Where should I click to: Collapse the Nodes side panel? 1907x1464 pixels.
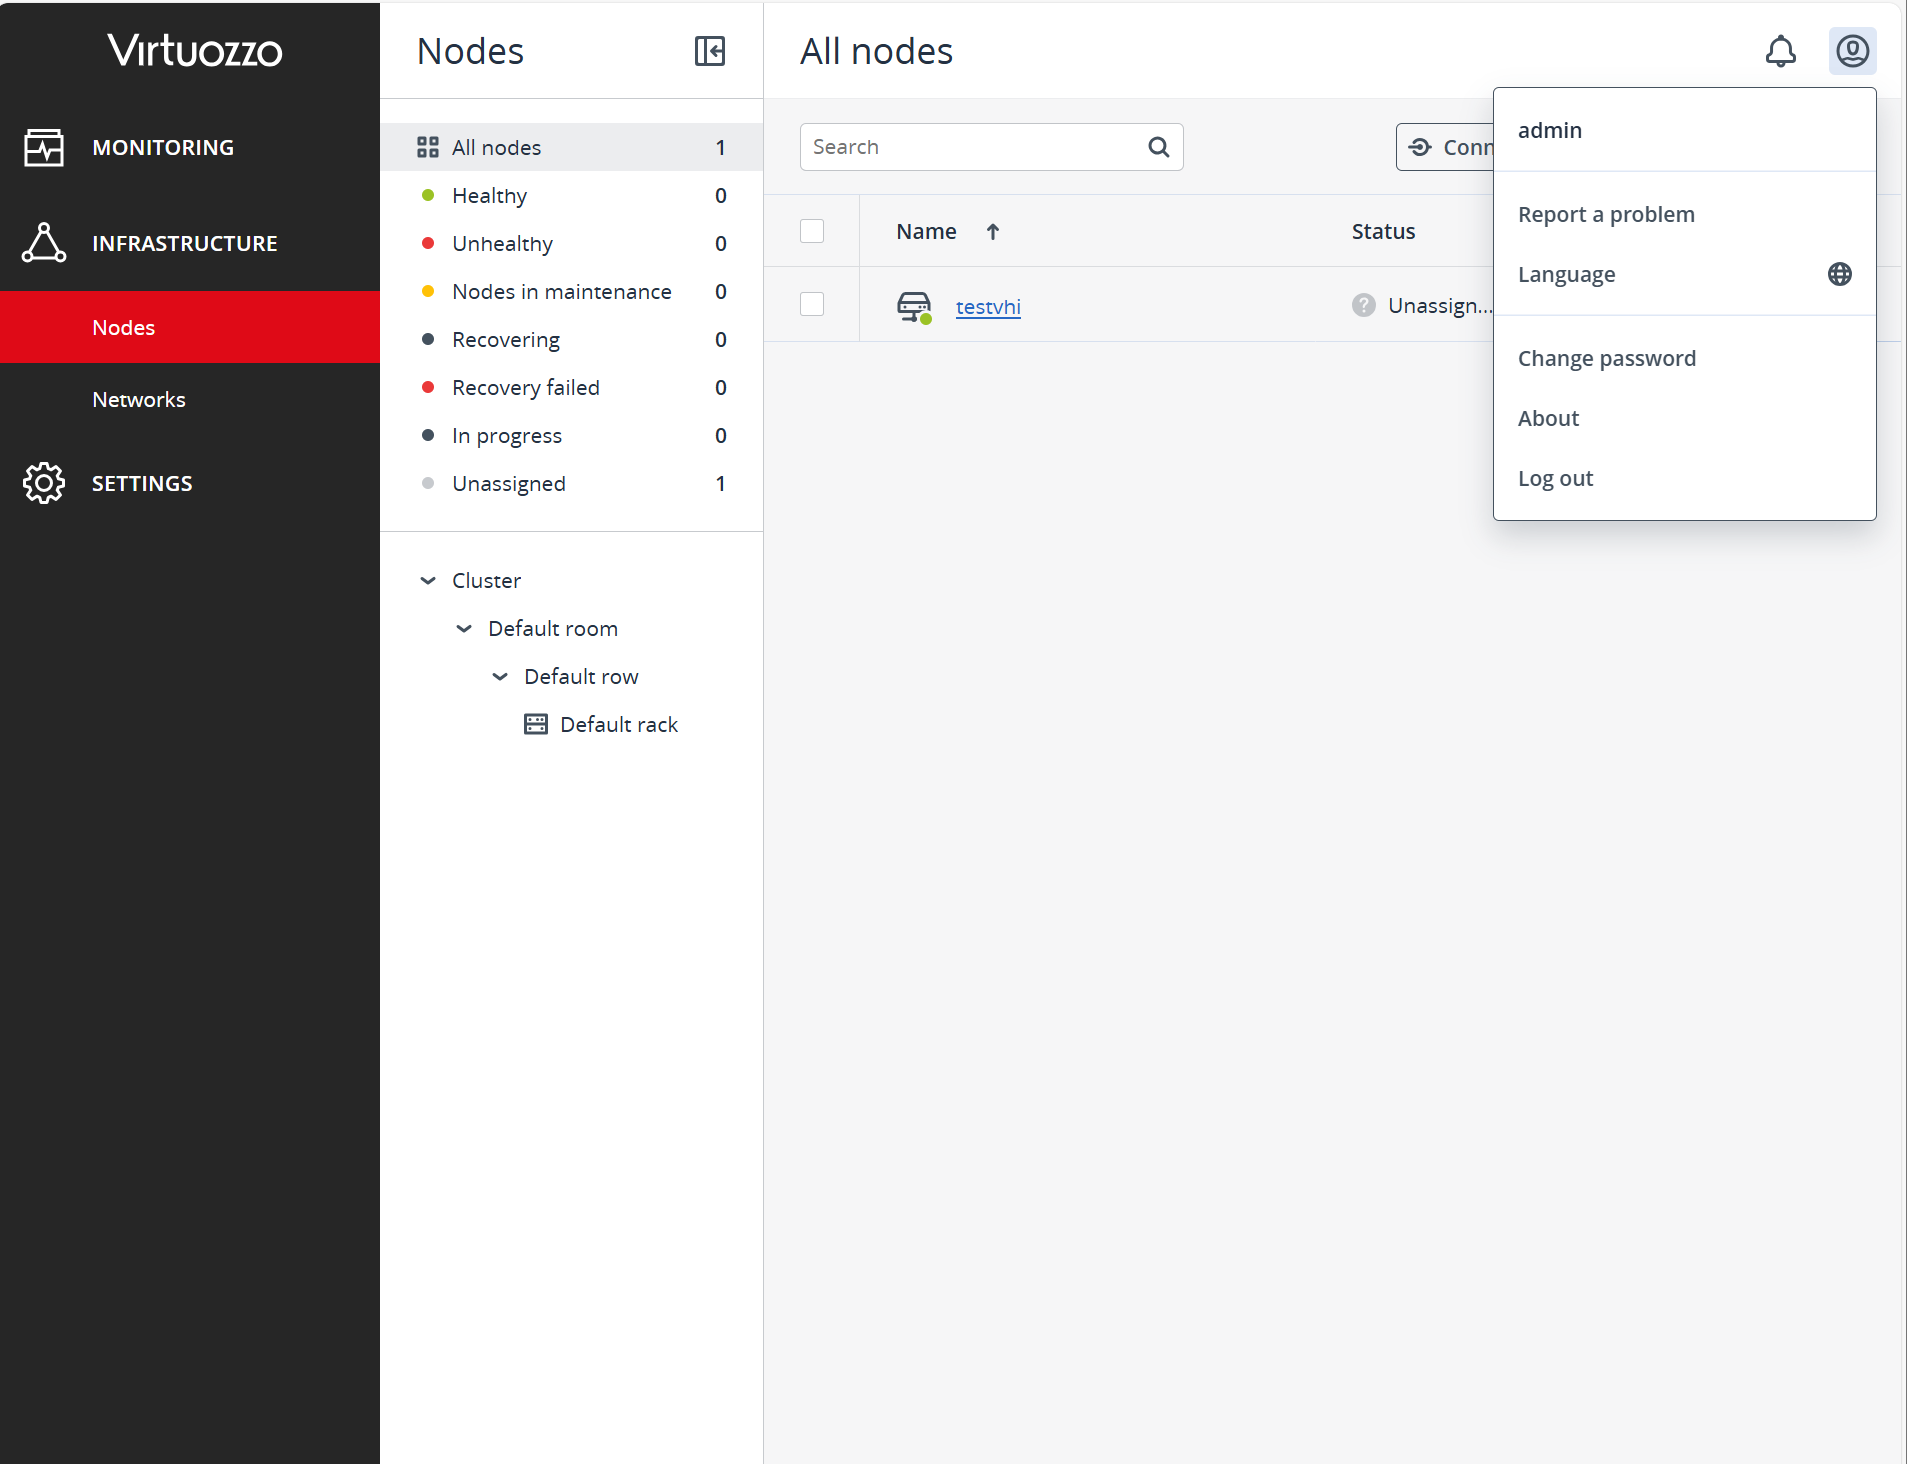710,51
